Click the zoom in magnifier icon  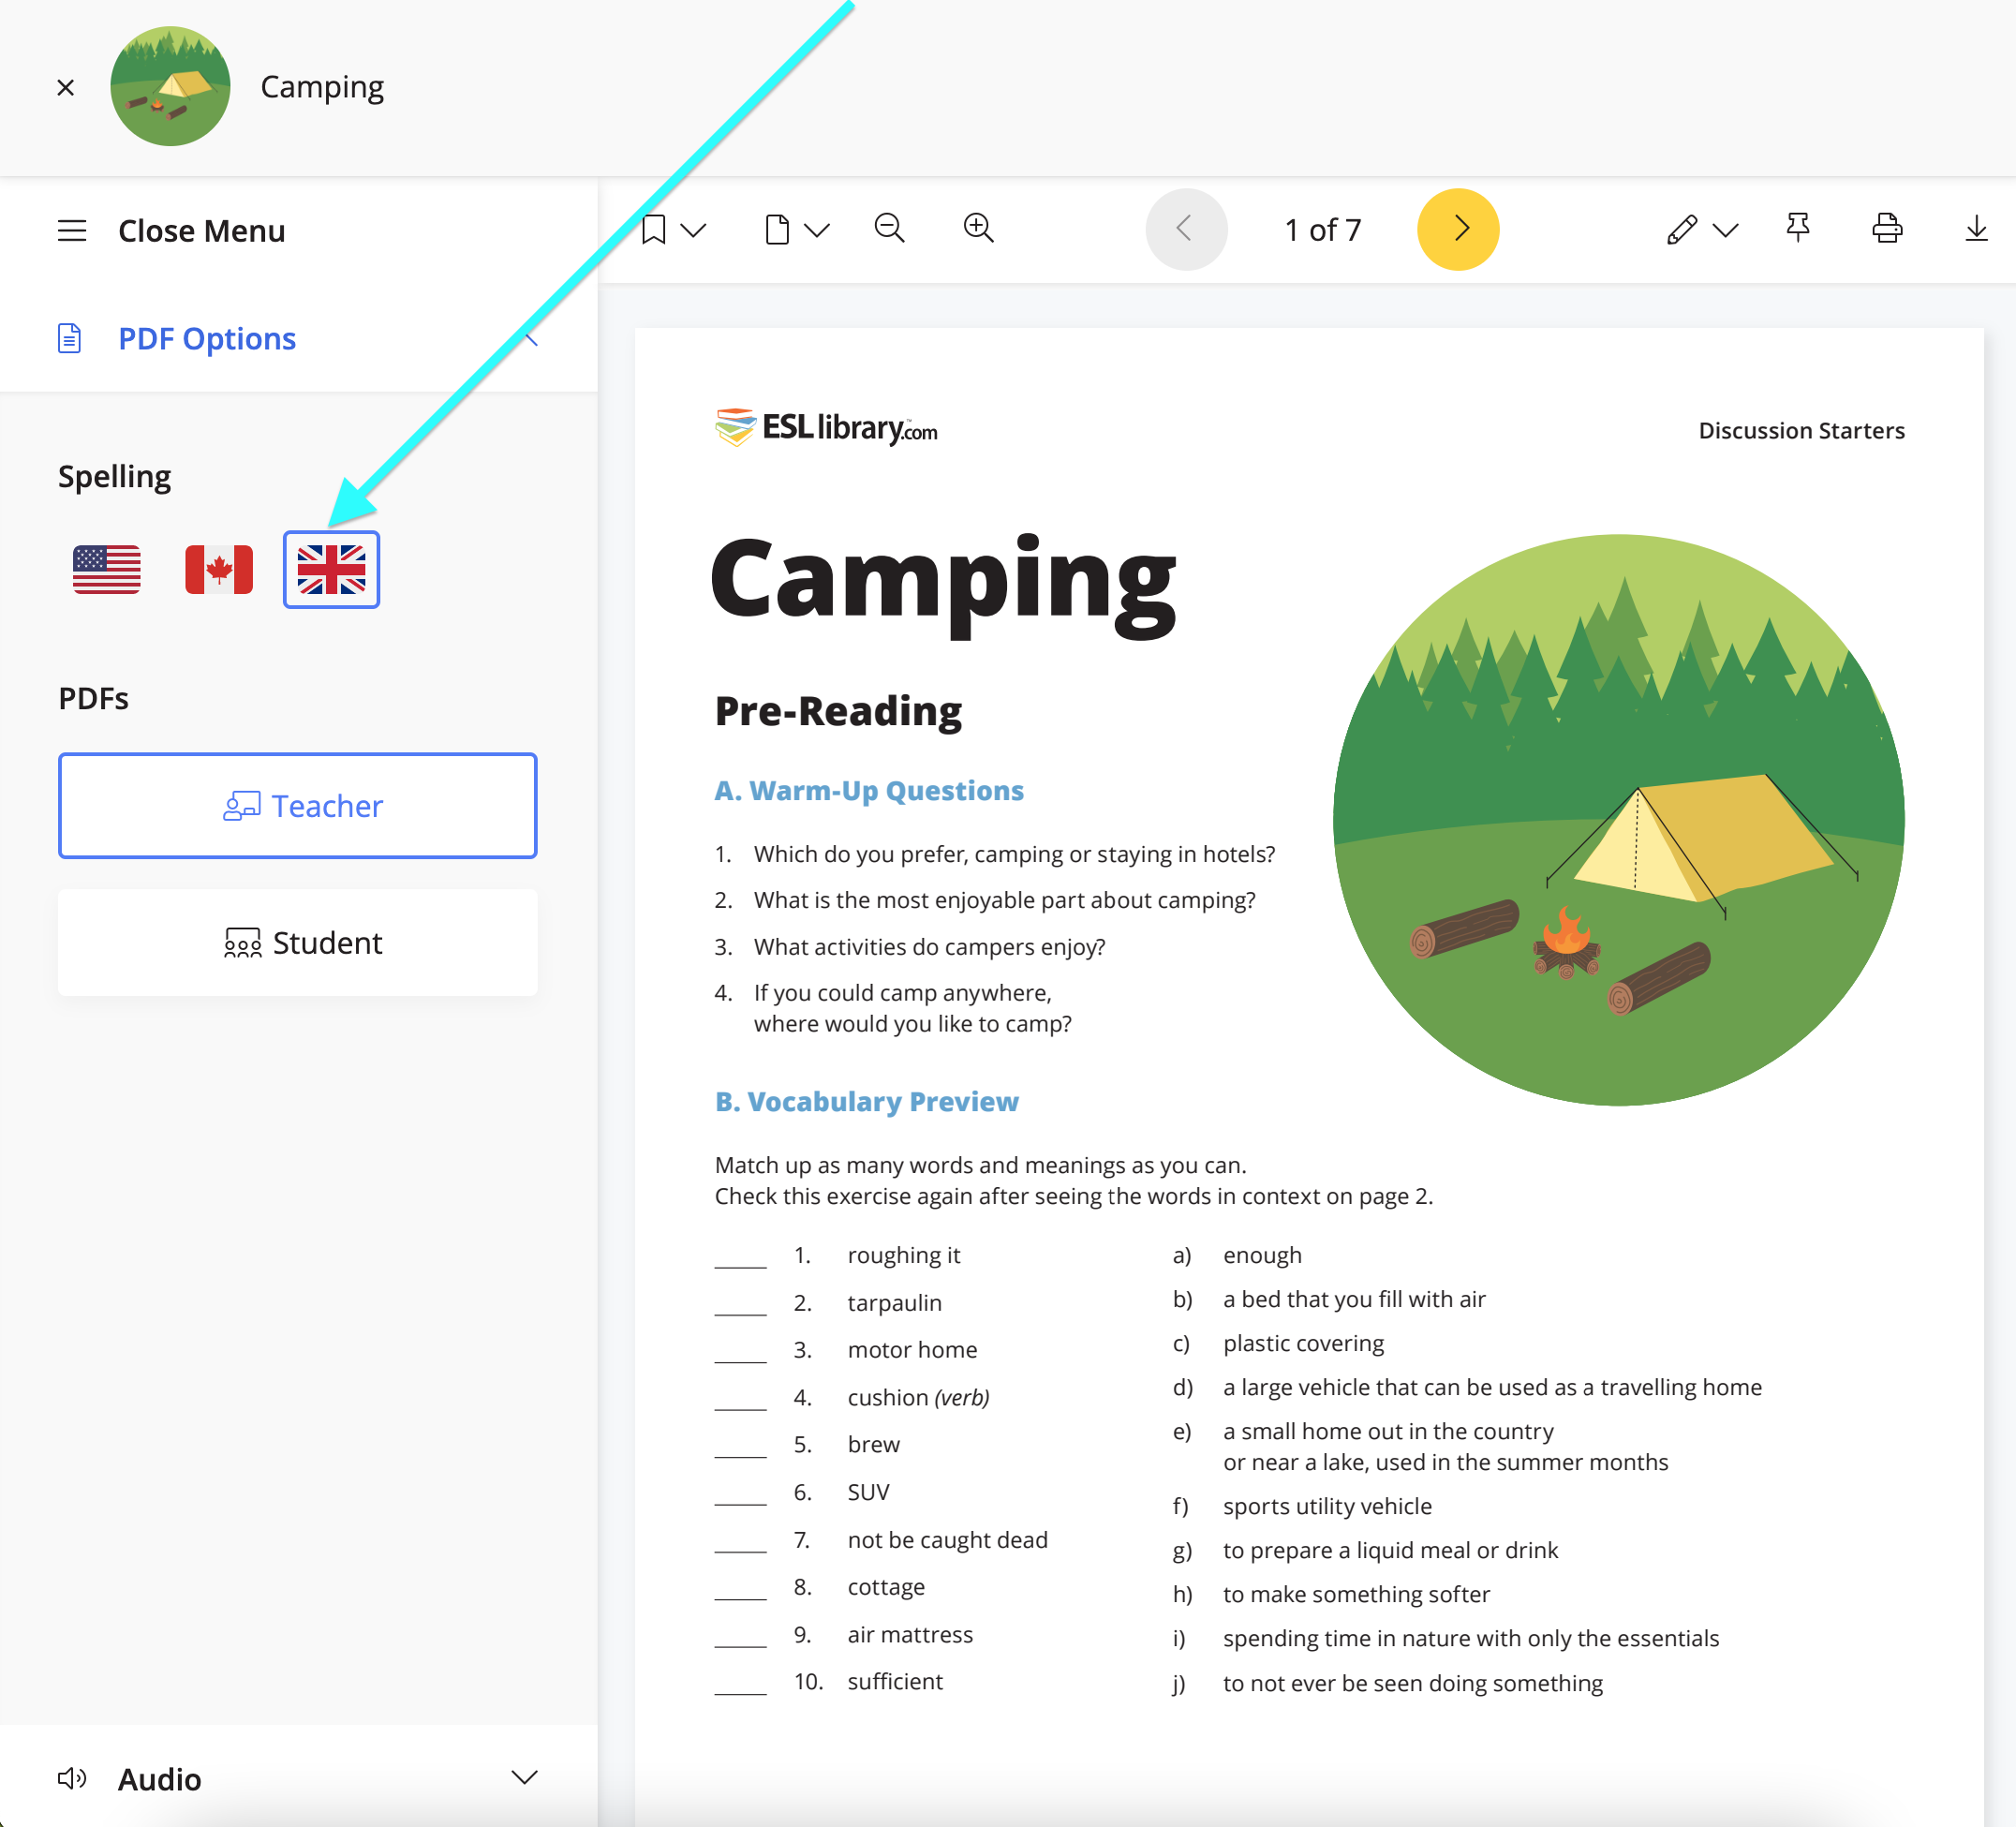pyautogui.click(x=978, y=229)
